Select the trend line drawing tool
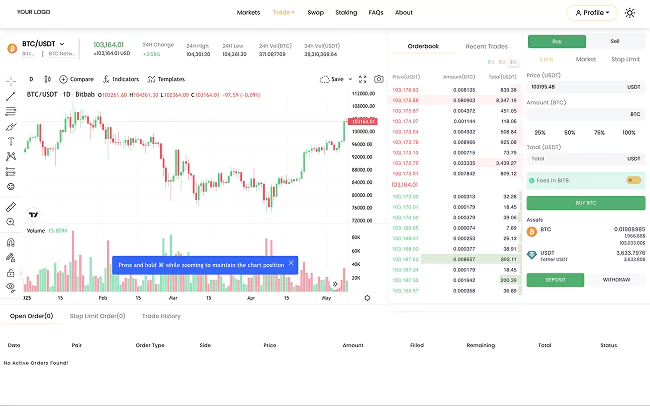 [10, 96]
